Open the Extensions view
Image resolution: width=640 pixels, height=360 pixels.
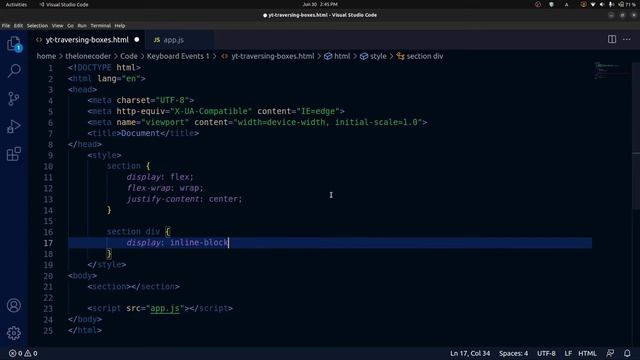pos(14,154)
